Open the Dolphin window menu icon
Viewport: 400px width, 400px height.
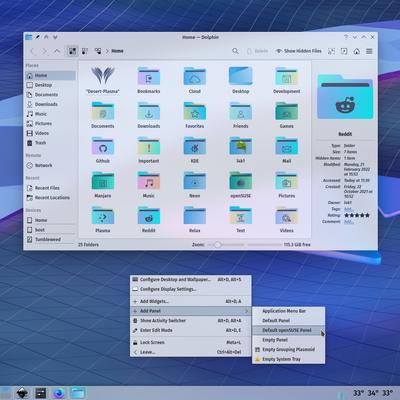tap(29, 37)
